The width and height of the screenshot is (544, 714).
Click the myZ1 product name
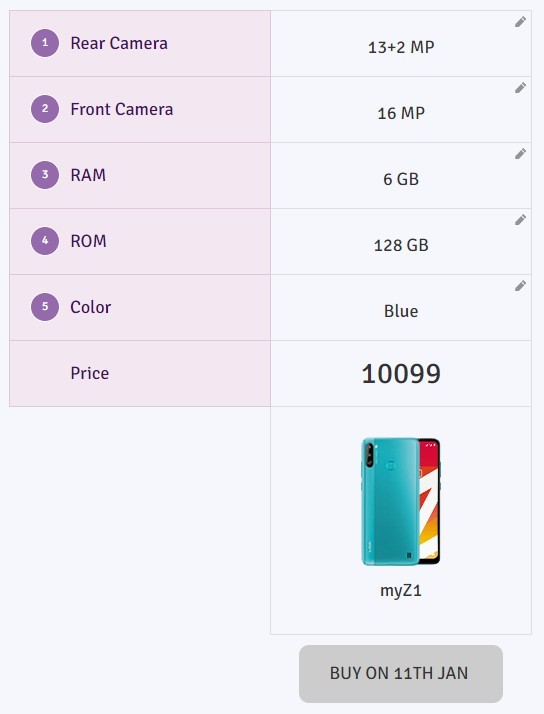[x=401, y=591]
